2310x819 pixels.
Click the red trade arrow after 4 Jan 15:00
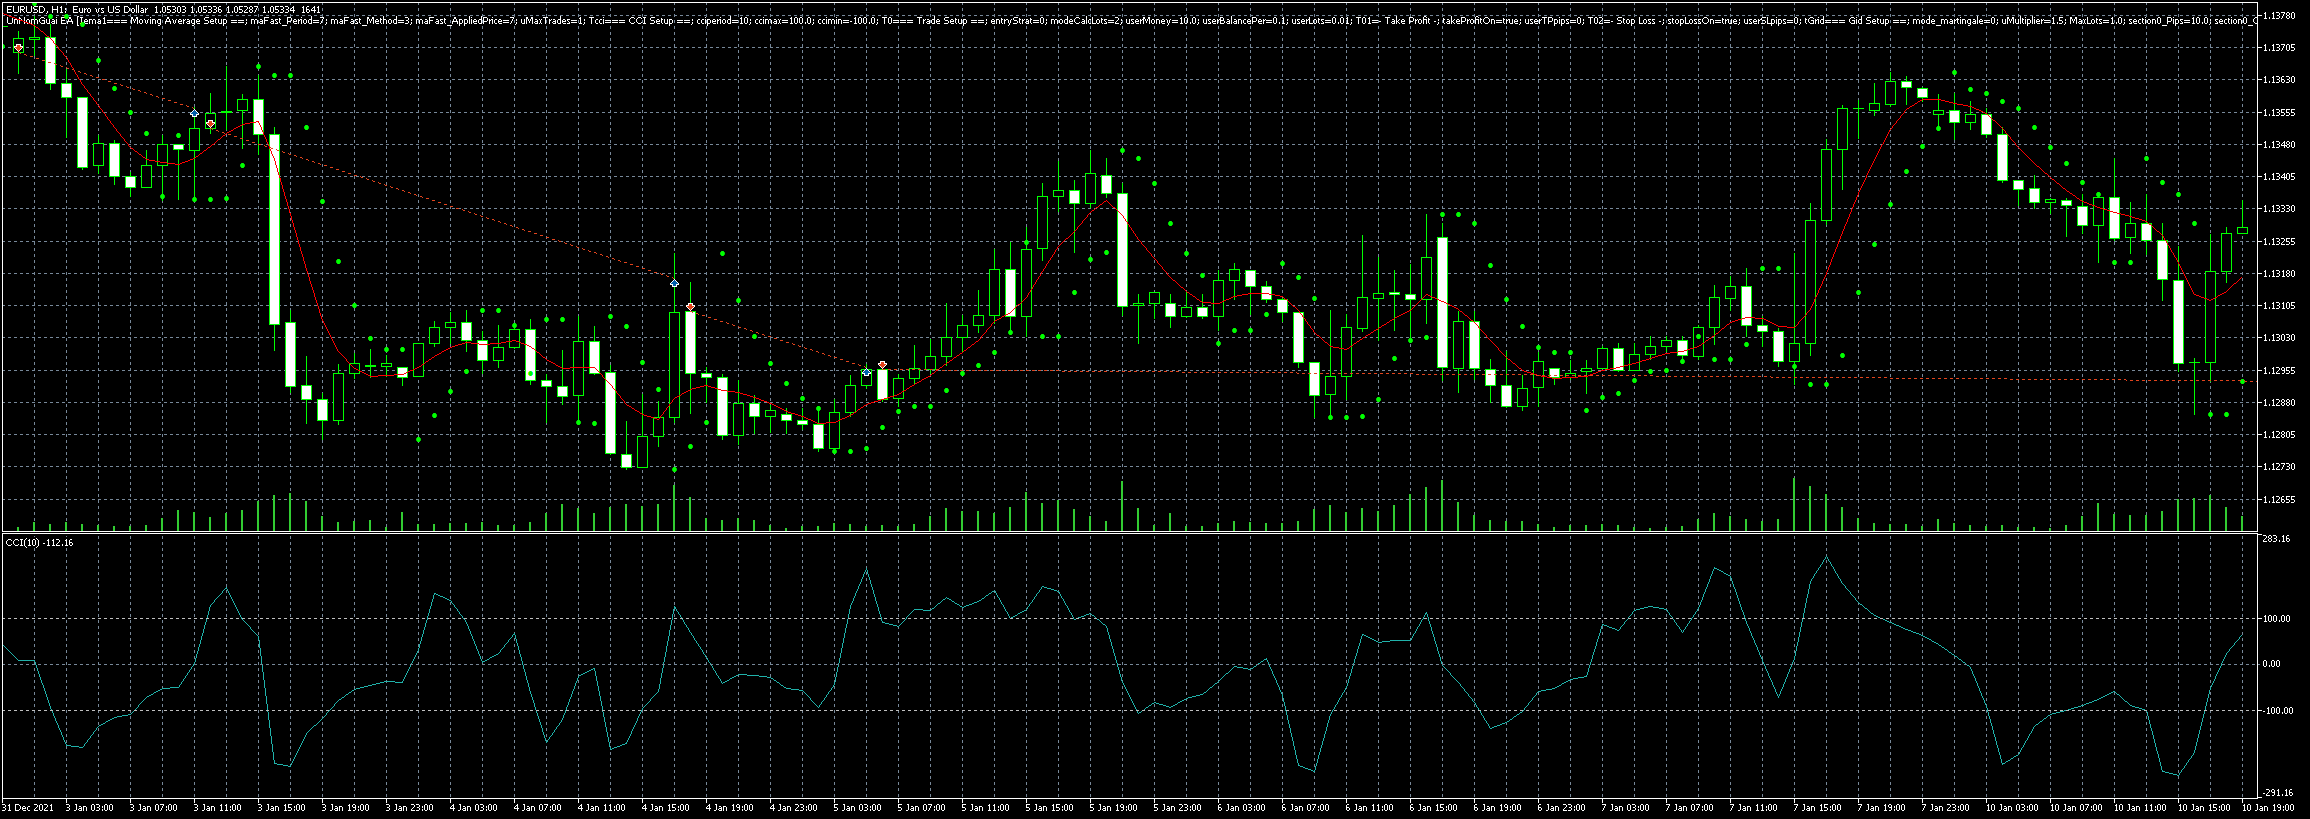point(691,306)
